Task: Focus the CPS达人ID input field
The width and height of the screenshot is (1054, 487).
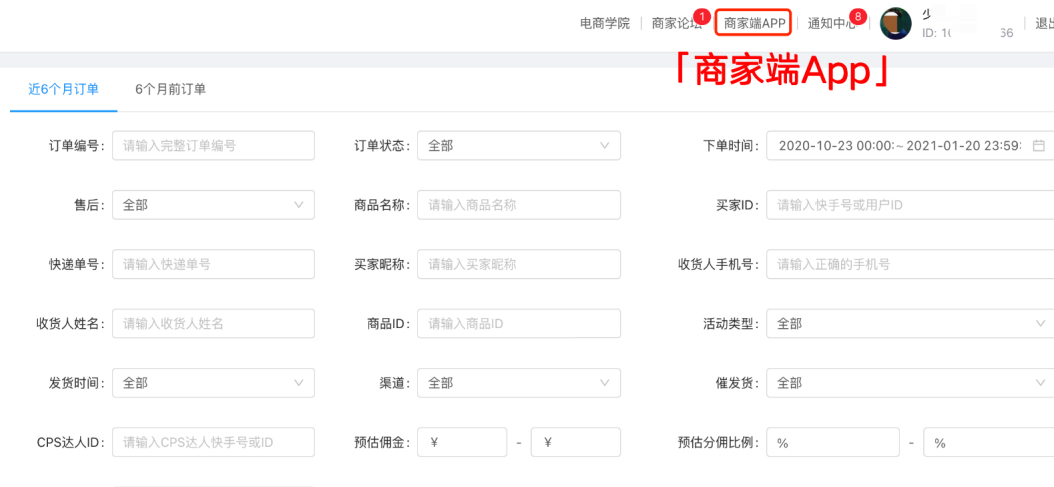Action: coord(213,442)
